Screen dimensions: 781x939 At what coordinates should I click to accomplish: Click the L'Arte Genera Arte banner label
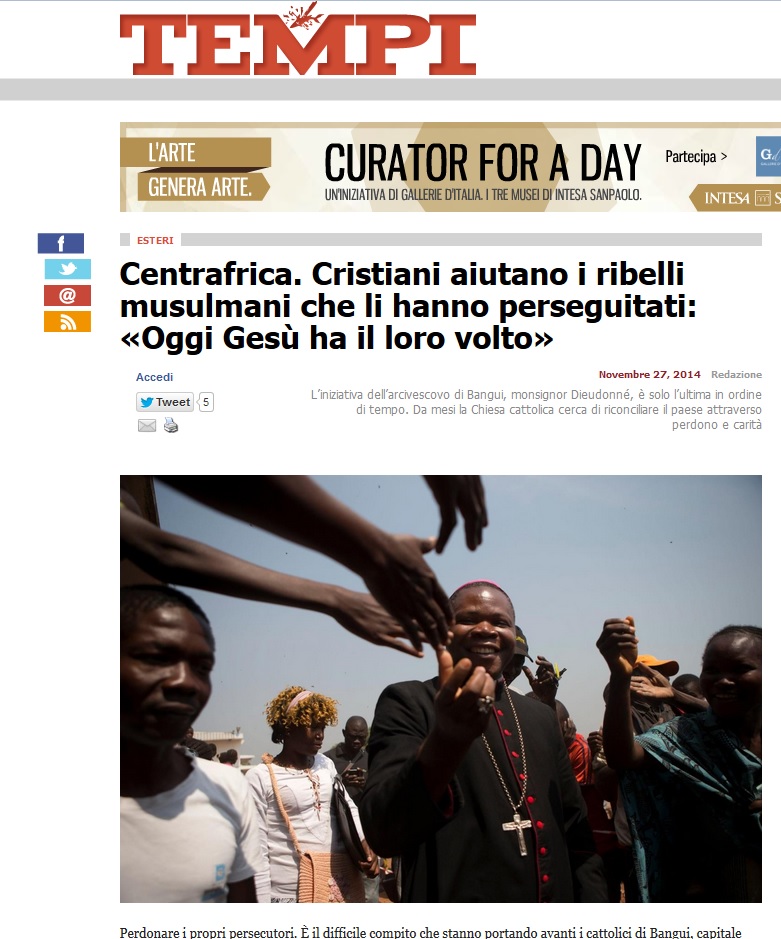click(x=196, y=170)
